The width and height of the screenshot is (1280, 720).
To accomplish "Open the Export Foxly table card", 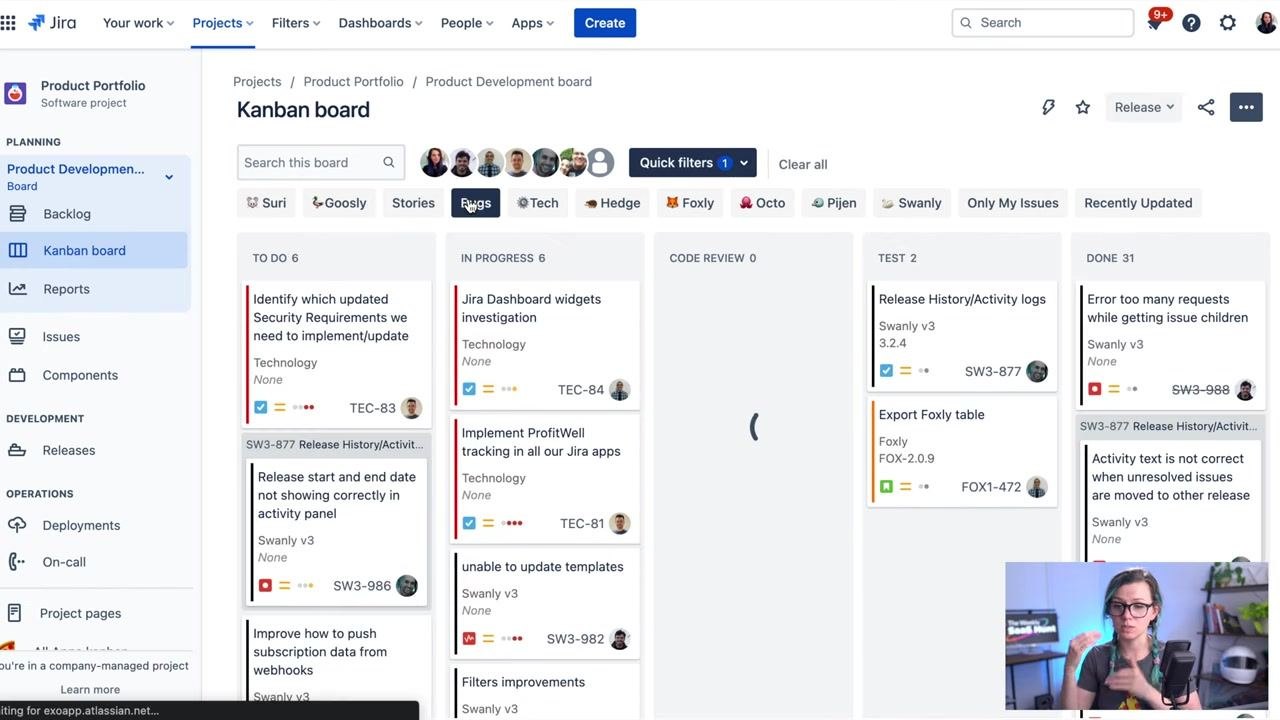I will click(962, 451).
